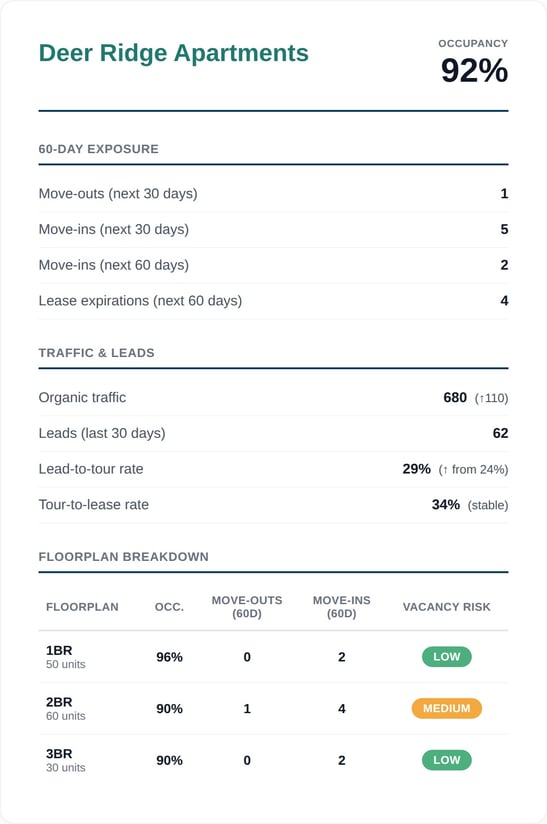Select the 3BR floorplan row label
This screenshot has height=824, width=547.
pos(66,760)
